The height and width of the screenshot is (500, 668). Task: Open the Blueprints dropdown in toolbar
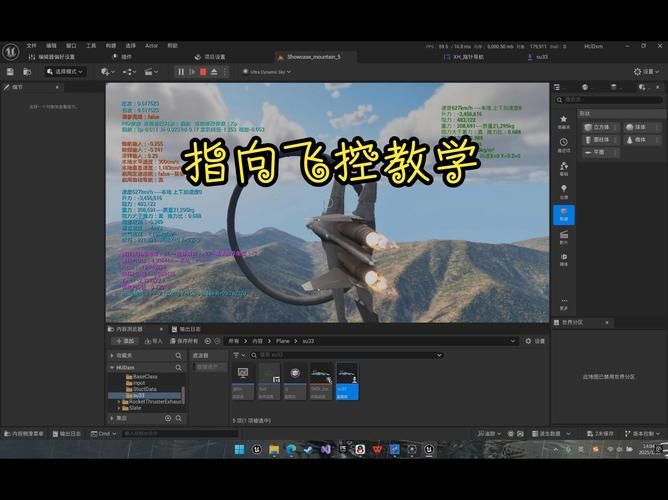[x=129, y=72]
